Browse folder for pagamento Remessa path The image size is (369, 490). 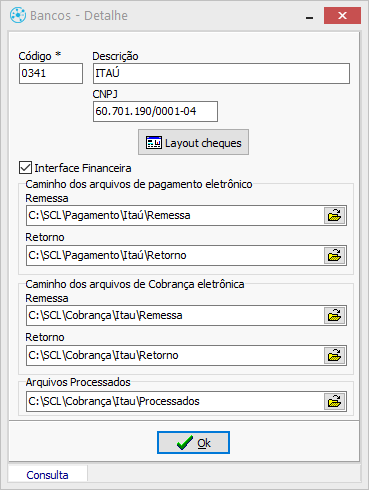[335, 215]
